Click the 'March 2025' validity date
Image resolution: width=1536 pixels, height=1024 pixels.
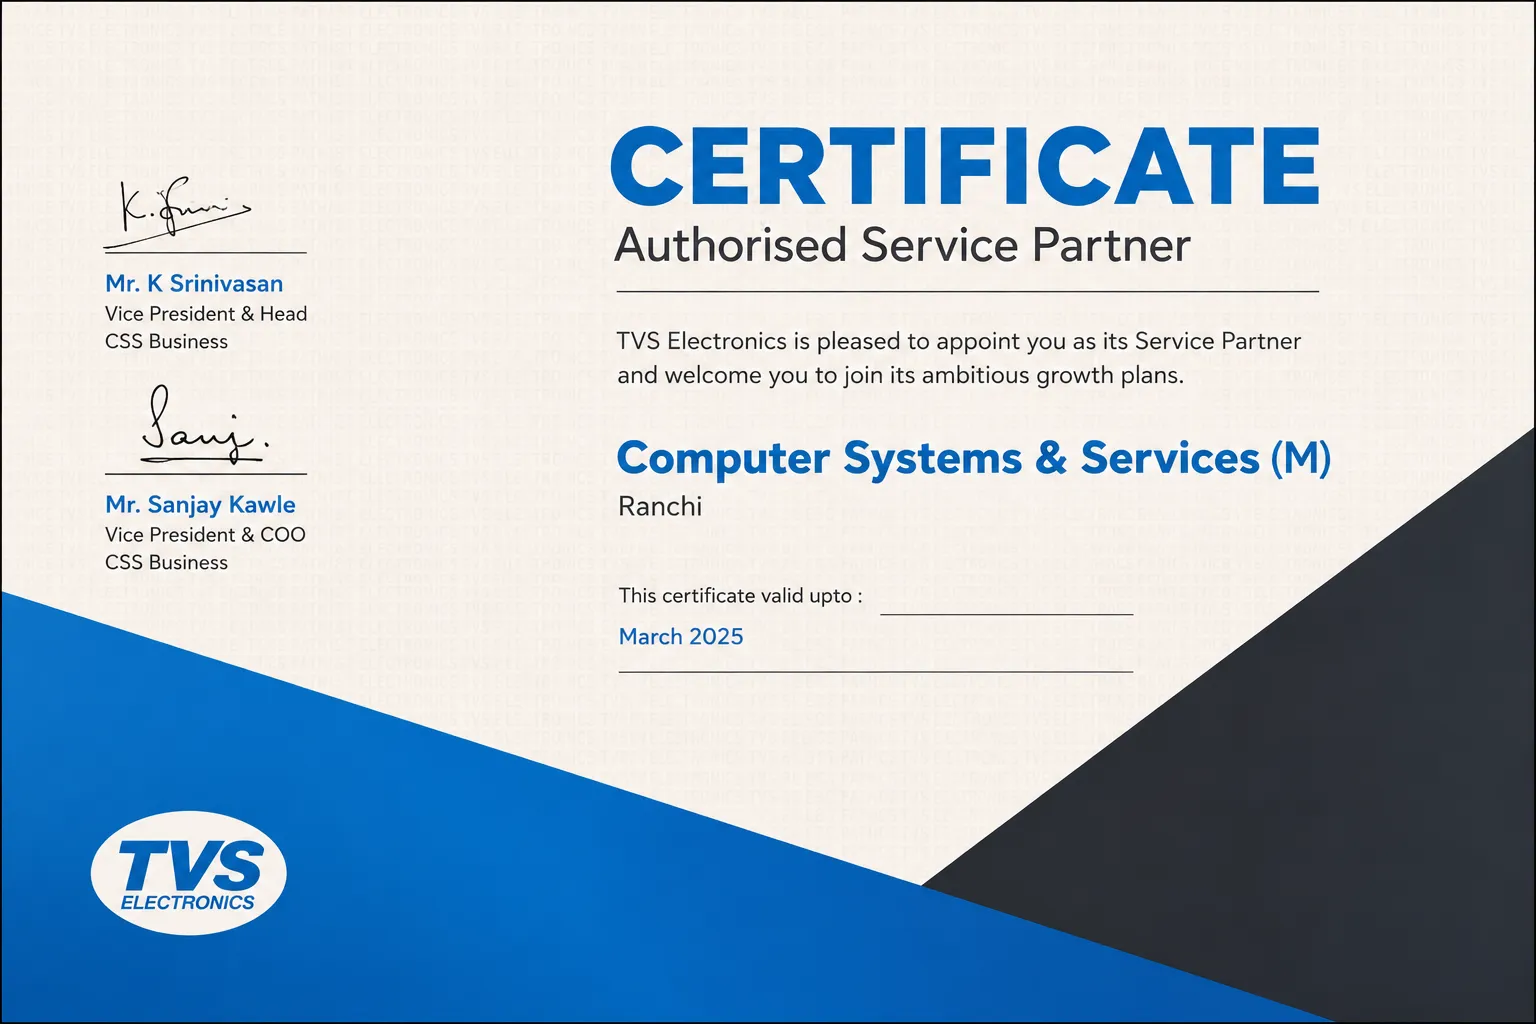pyautogui.click(x=681, y=637)
